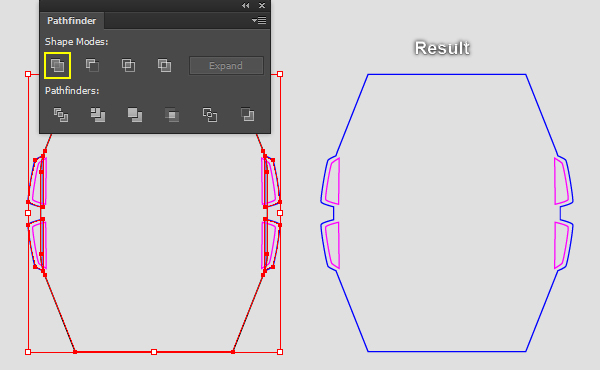Select the Minus Front shape mode
The width and height of the screenshot is (600, 370).
point(92,65)
